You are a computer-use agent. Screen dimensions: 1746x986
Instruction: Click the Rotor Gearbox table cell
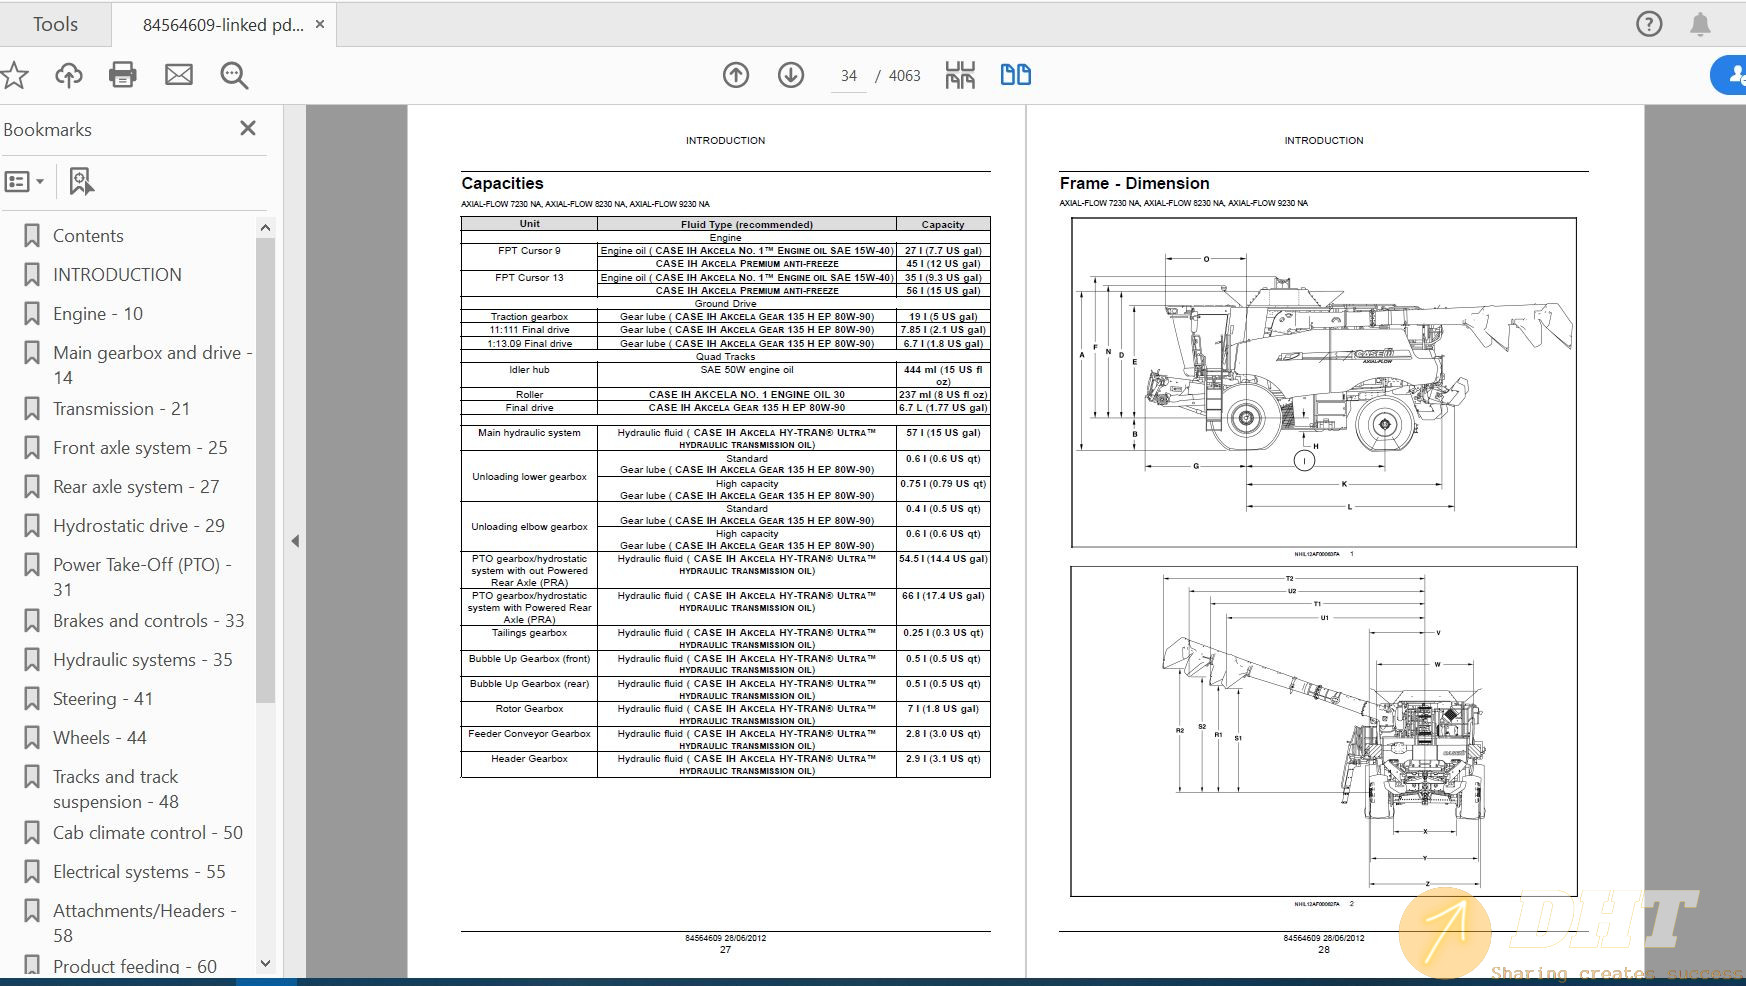[x=529, y=714]
